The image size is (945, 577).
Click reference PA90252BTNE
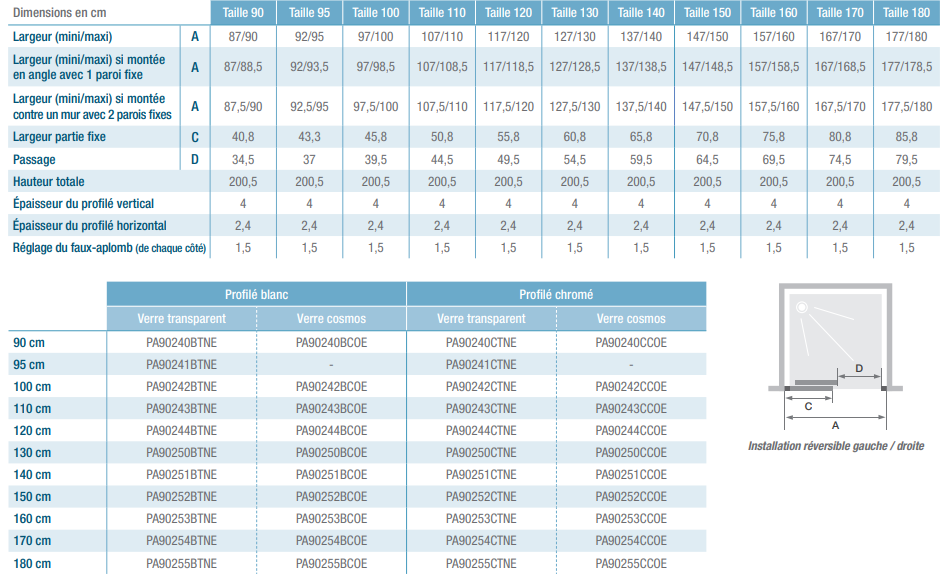[x=181, y=497]
